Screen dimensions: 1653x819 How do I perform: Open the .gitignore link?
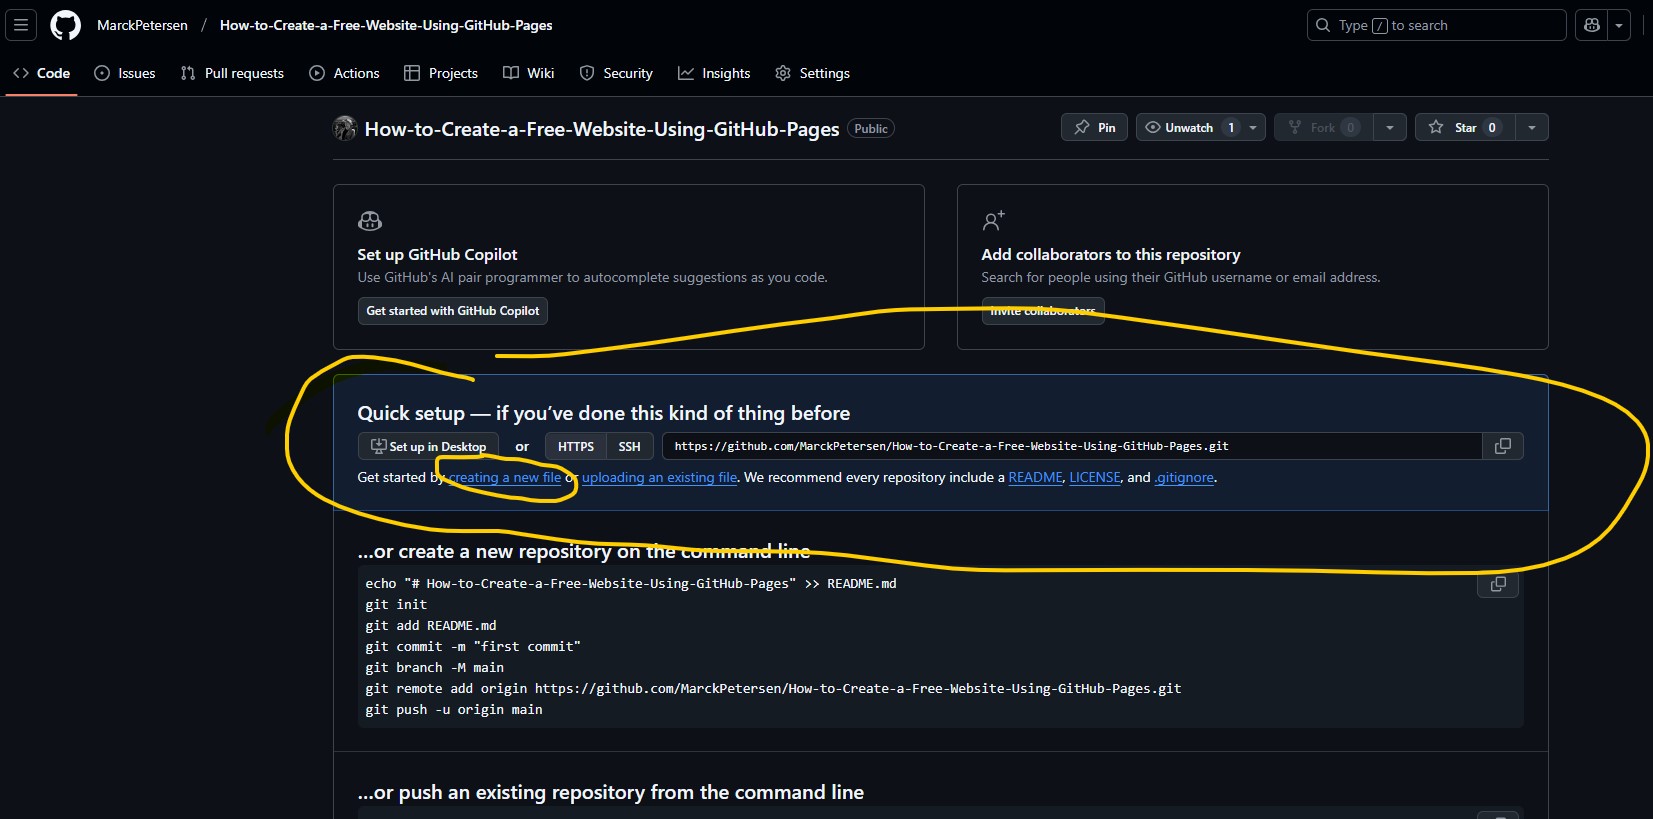(1185, 478)
